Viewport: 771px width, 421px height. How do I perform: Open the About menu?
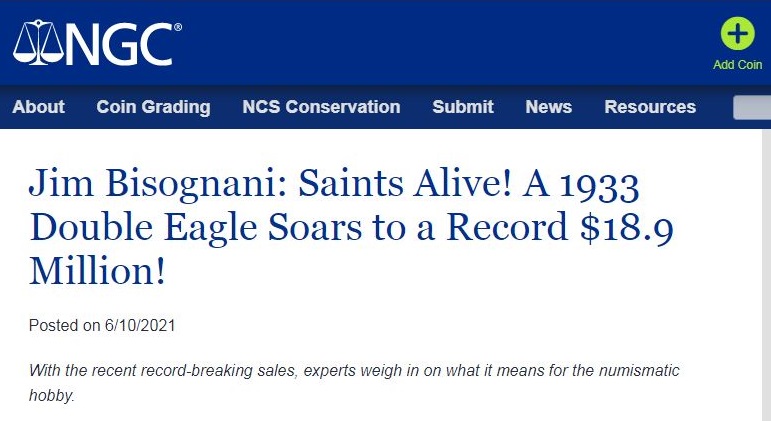pyautogui.click(x=39, y=107)
